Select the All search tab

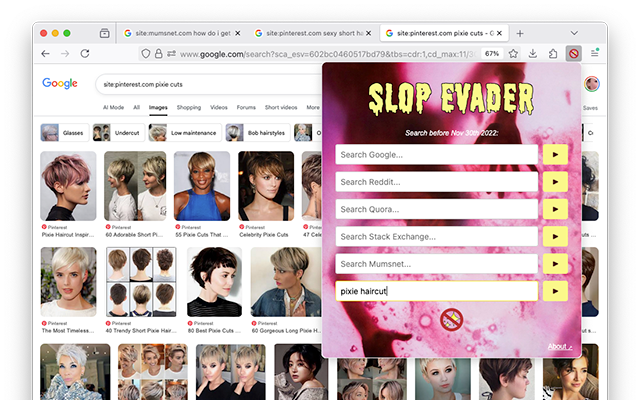(136, 107)
